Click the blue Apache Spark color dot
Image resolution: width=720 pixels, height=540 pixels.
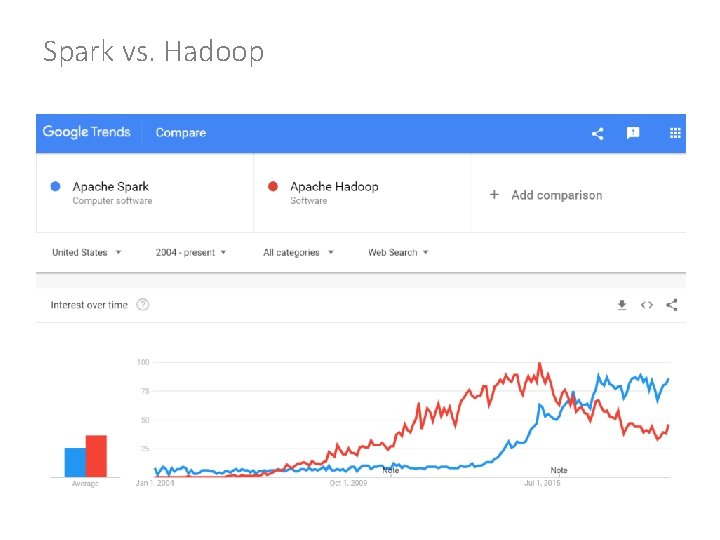click(x=56, y=186)
